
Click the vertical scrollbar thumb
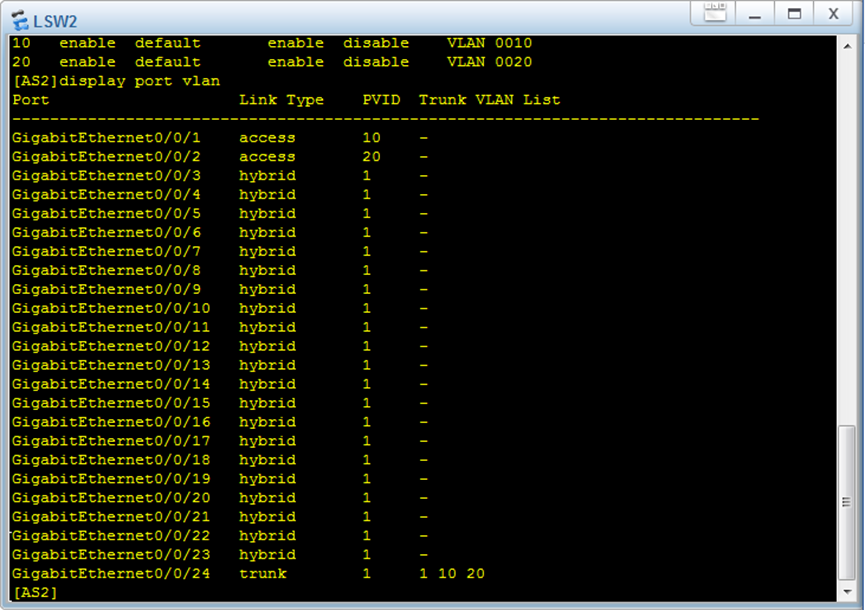(847, 502)
